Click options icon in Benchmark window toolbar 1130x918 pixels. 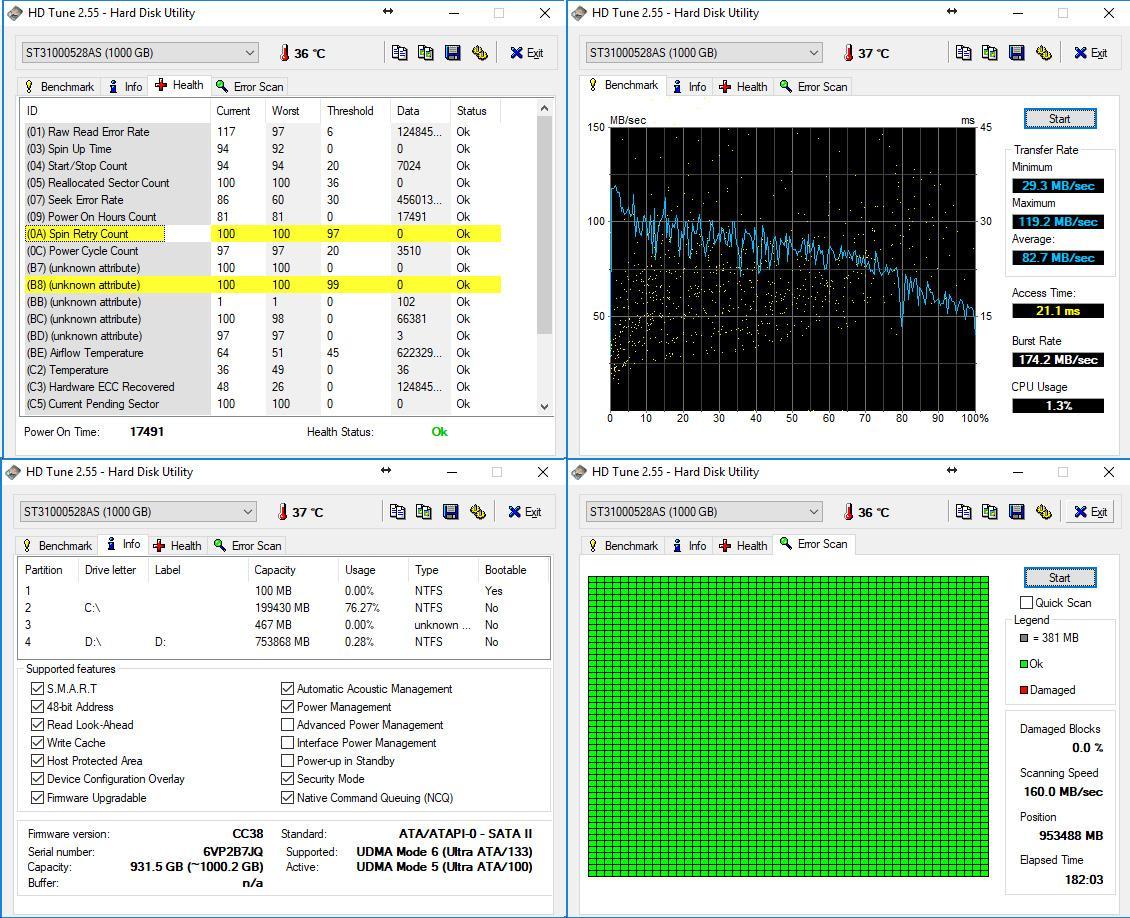(1043, 53)
